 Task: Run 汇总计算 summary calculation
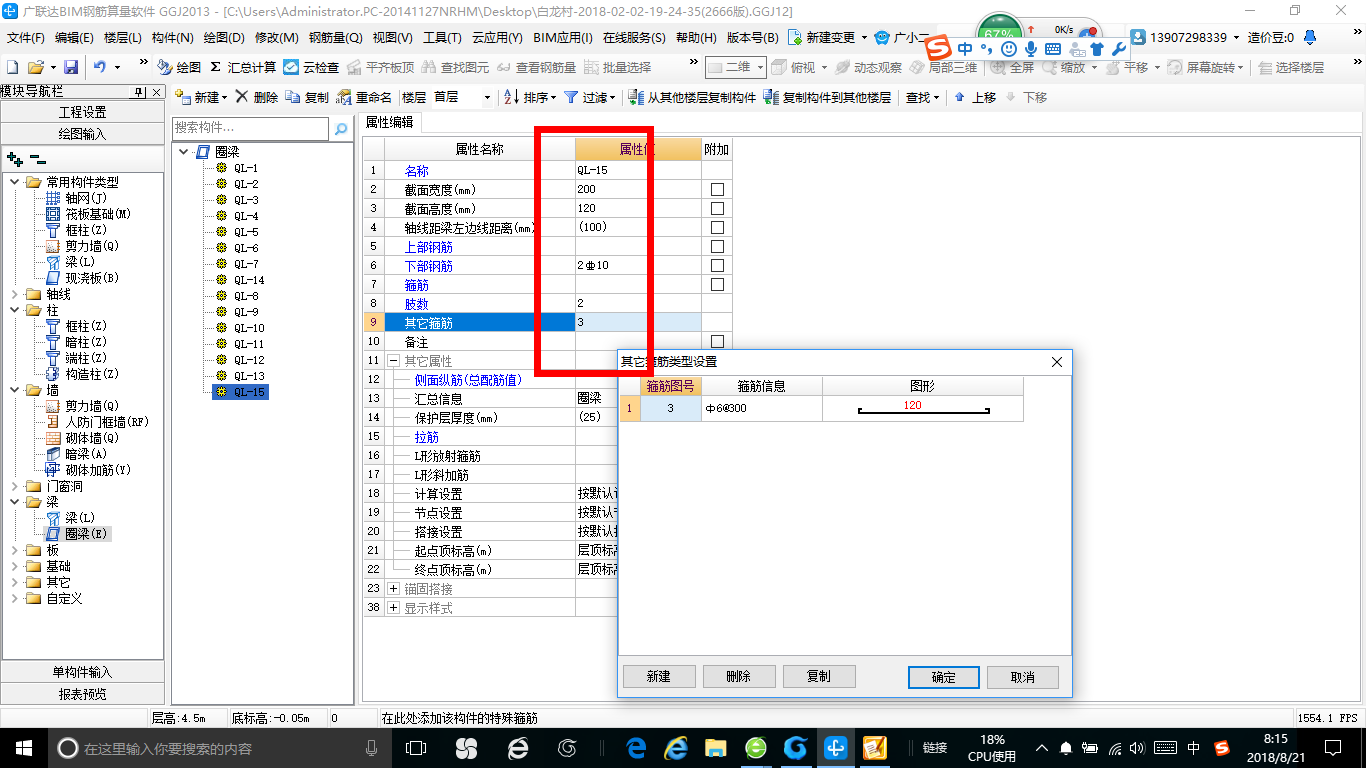[x=242, y=67]
